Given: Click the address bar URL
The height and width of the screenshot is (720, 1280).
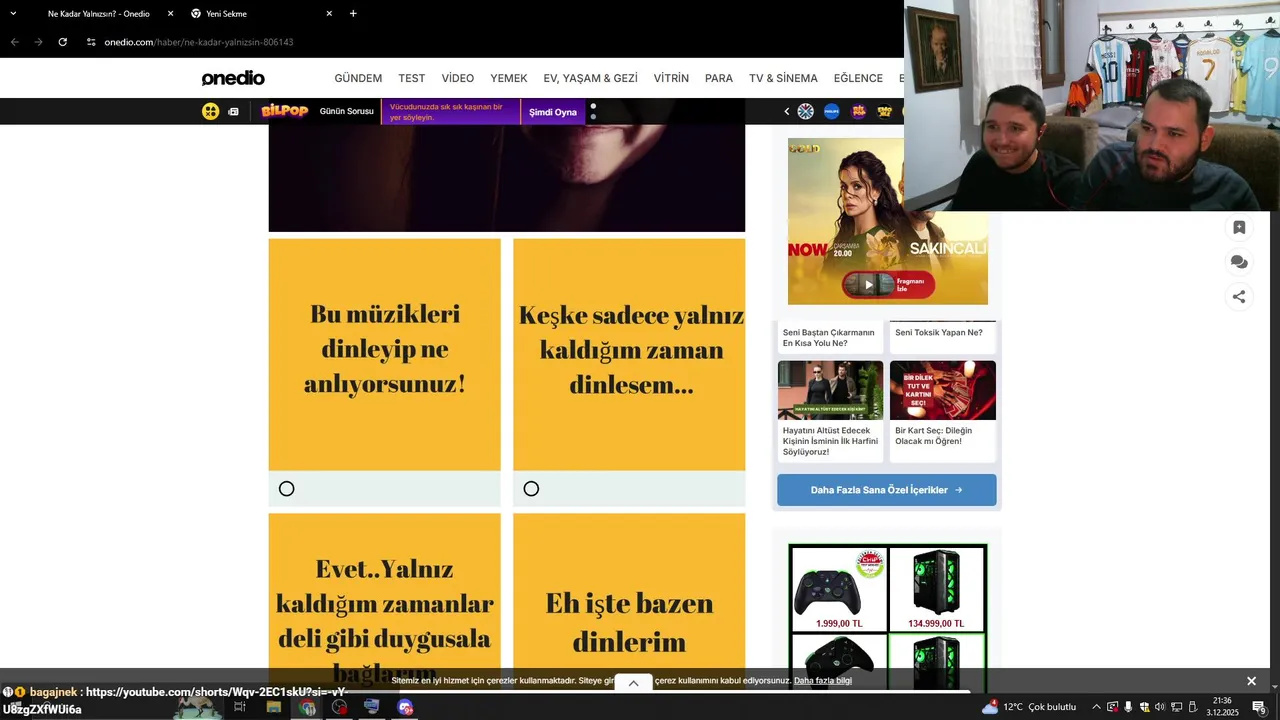Looking at the screenshot, I should [x=198, y=42].
